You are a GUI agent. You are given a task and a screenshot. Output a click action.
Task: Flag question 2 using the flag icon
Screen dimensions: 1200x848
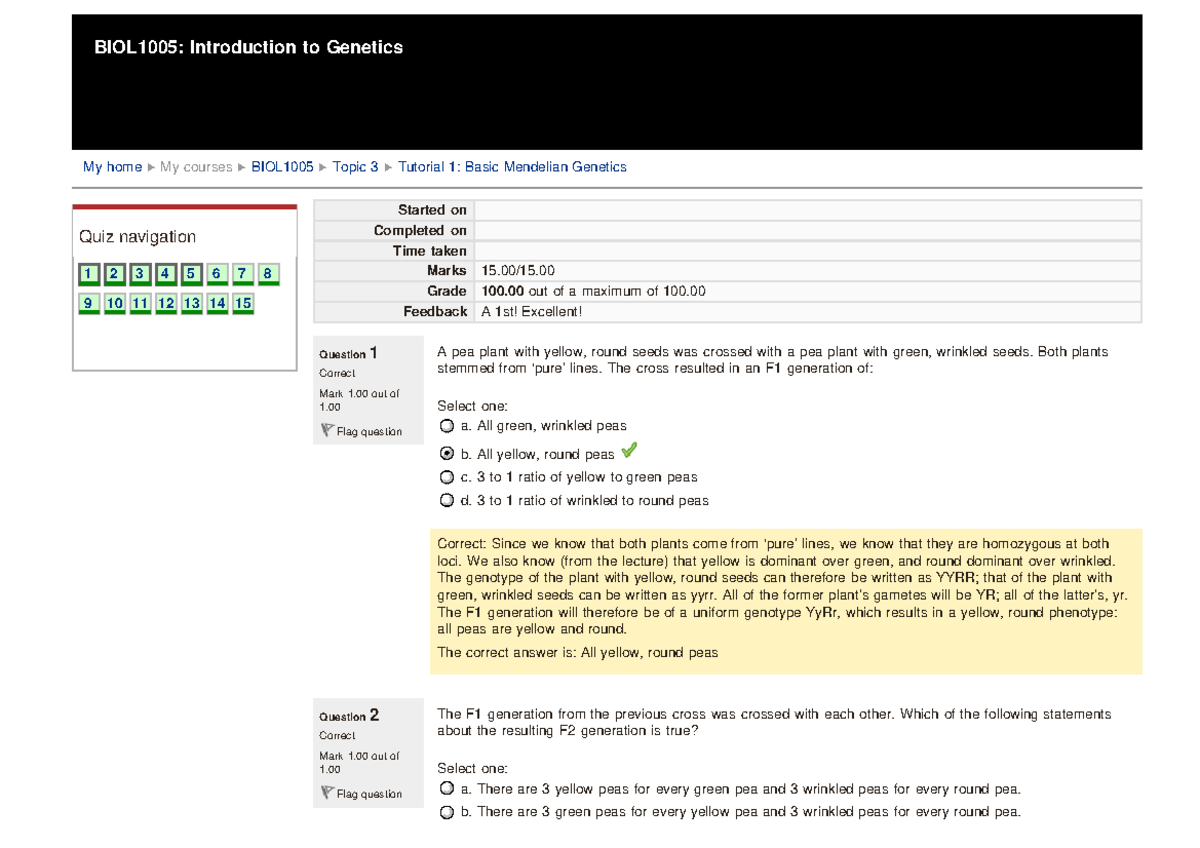[325, 793]
